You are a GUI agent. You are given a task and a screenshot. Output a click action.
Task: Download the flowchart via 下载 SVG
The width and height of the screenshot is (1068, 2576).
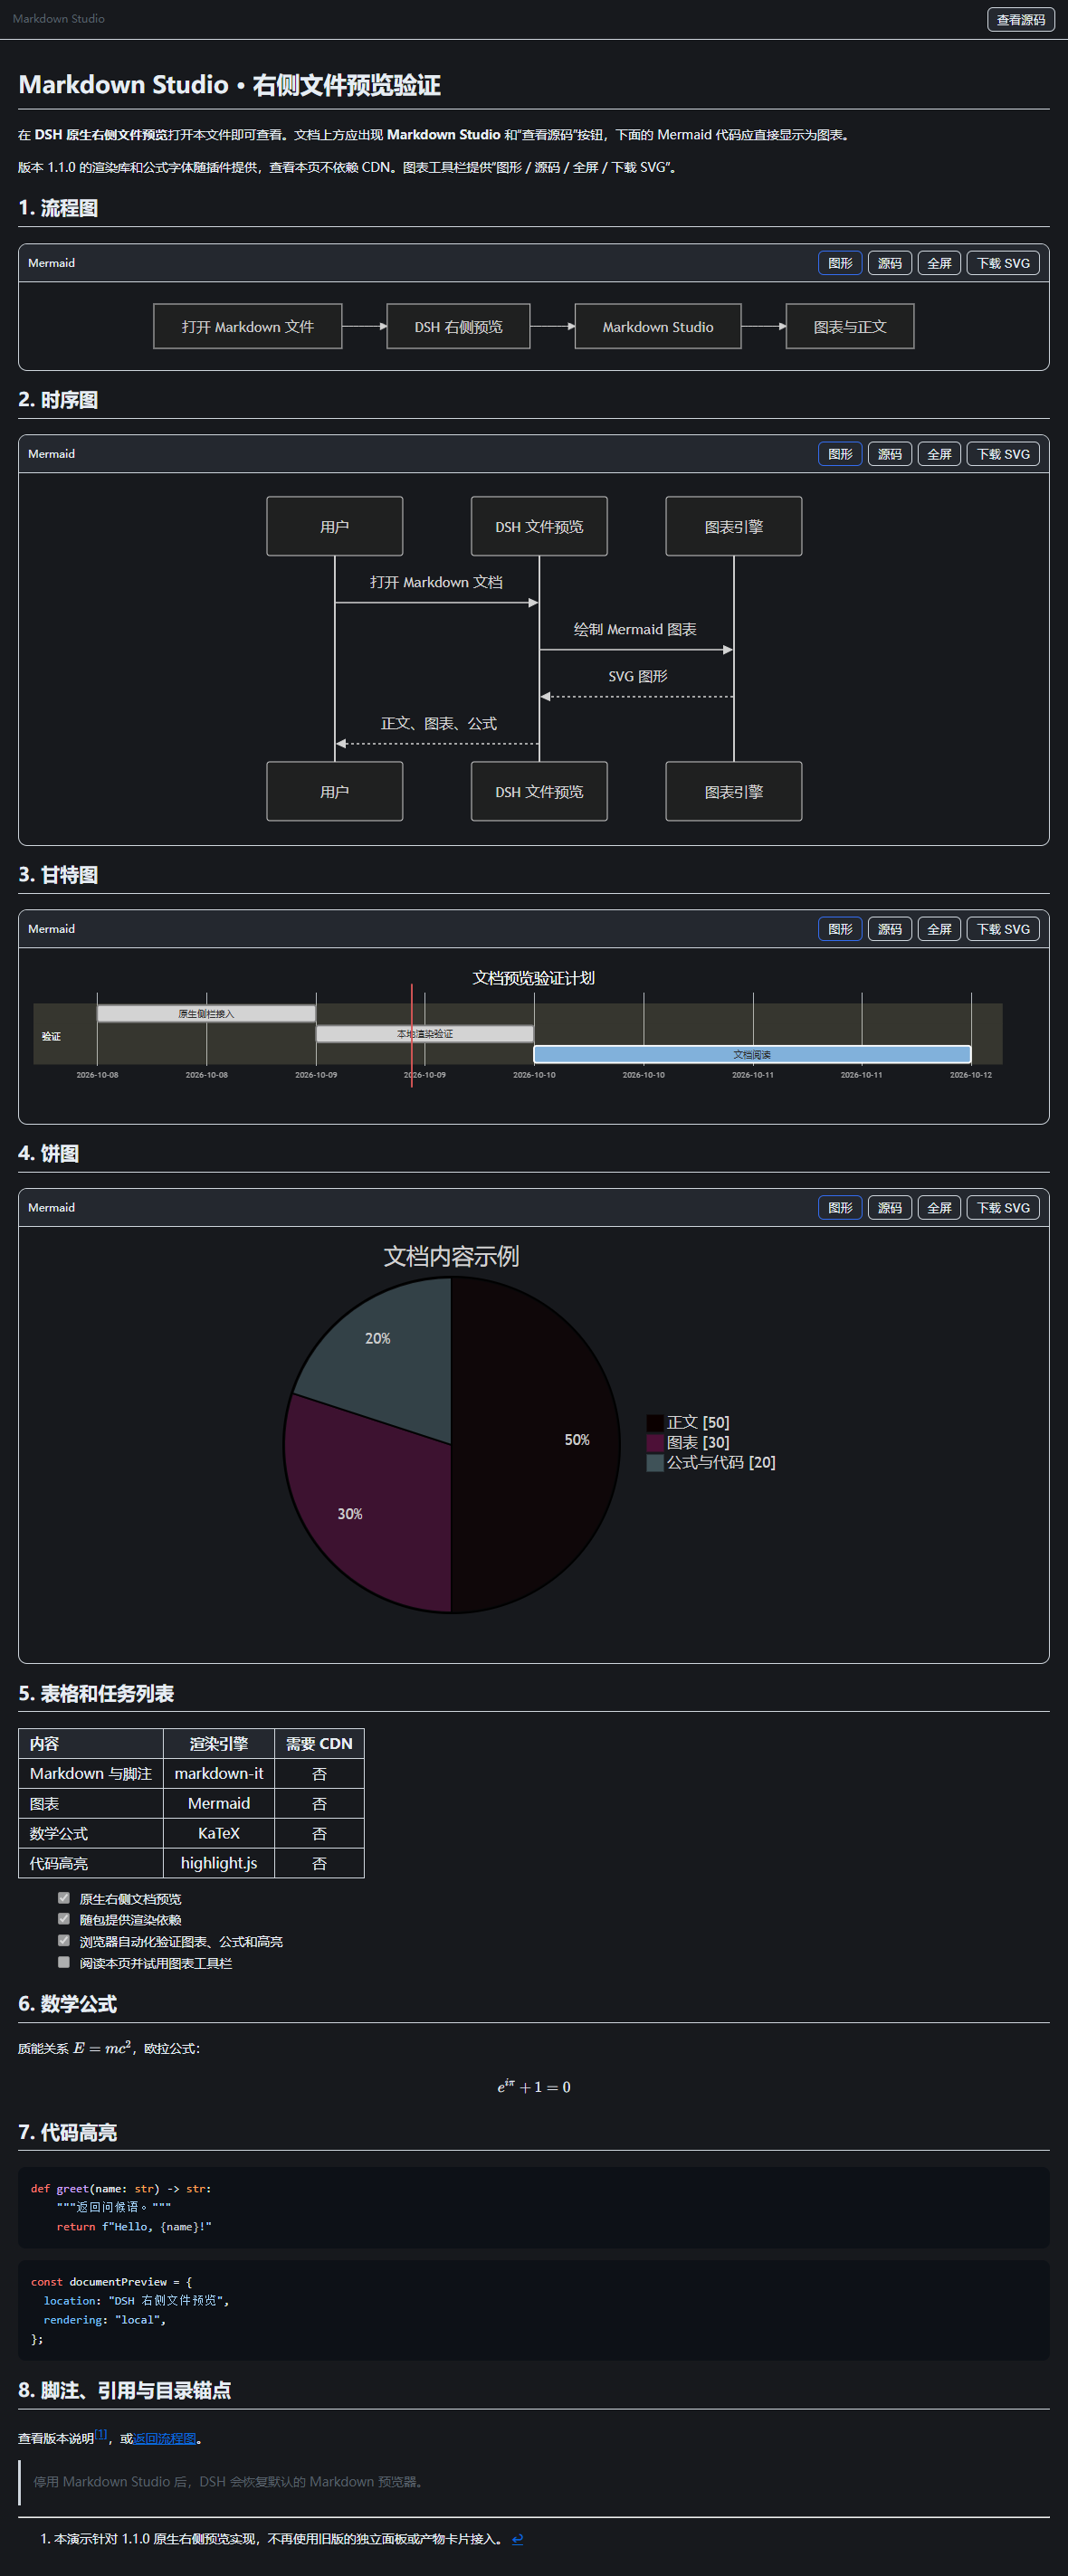(x=1003, y=263)
